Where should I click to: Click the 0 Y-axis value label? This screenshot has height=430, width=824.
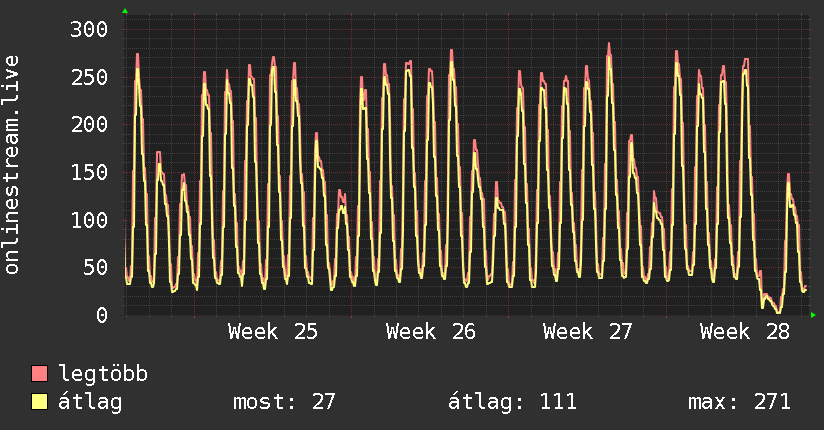pos(102,315)
